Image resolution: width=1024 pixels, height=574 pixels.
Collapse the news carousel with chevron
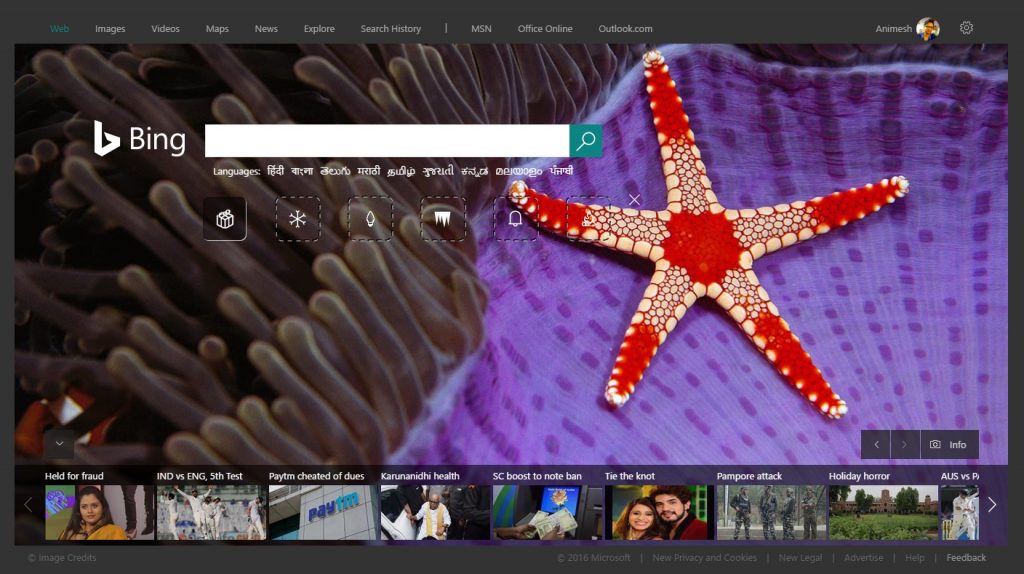point(59,443)
